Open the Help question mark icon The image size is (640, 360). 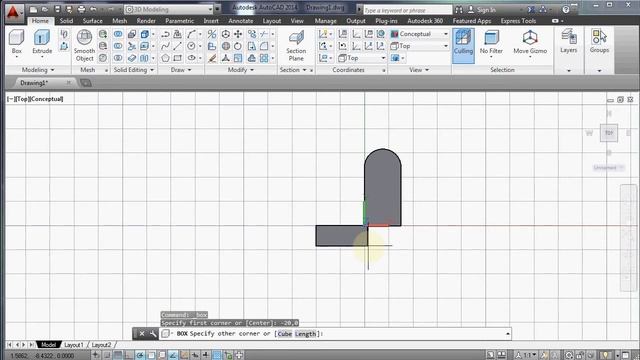(566, 9)
